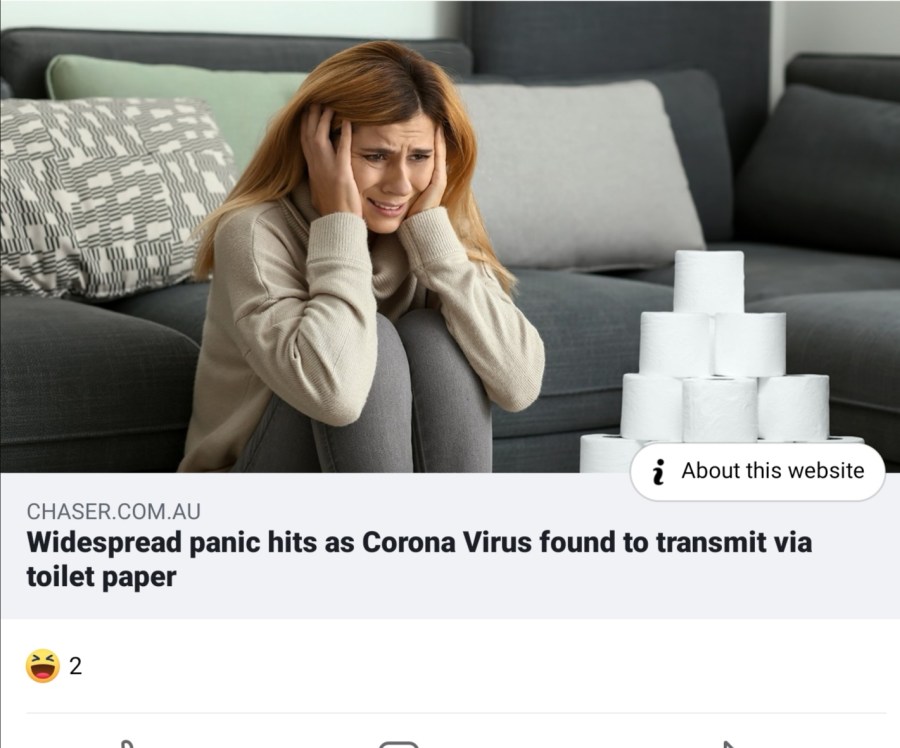Click the toilet paper stack in the photo
Screen dimensions: 900x748
(x=720, y=362)
